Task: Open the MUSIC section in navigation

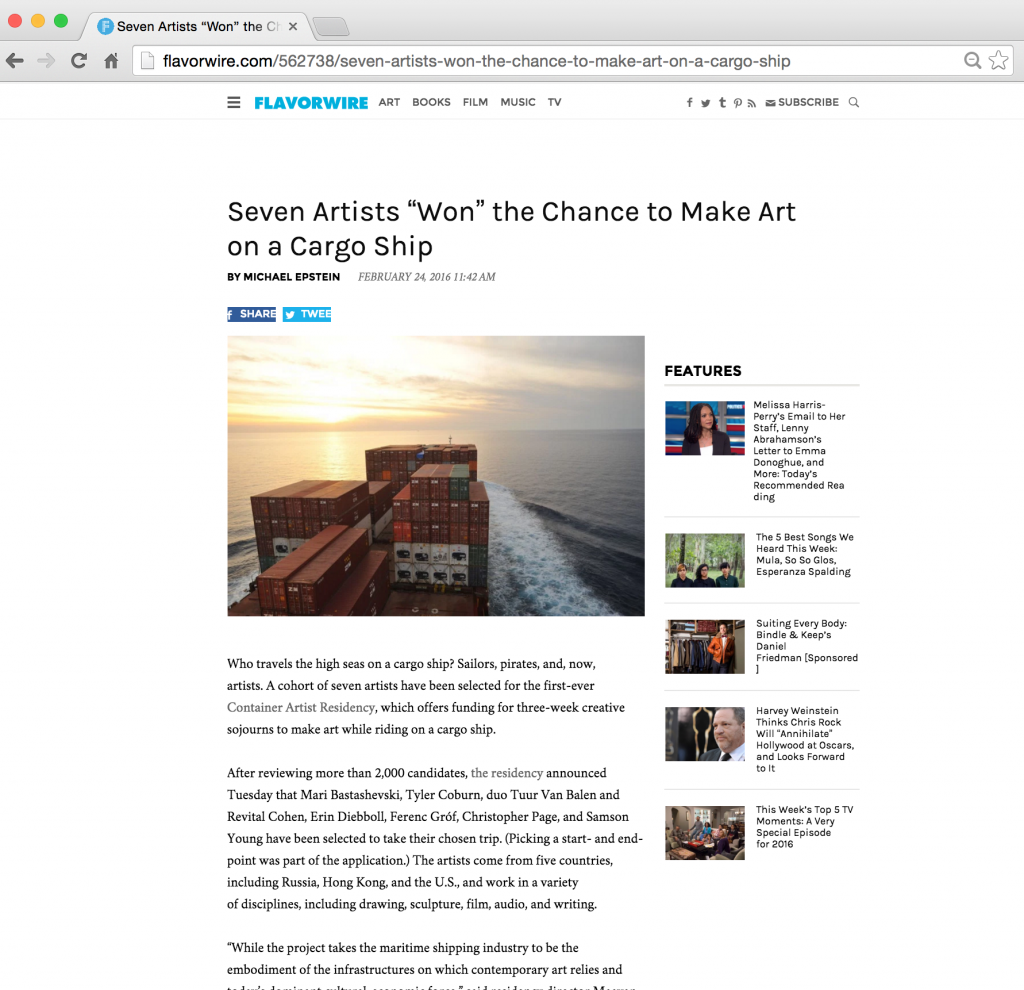Action: coord(518,103)
